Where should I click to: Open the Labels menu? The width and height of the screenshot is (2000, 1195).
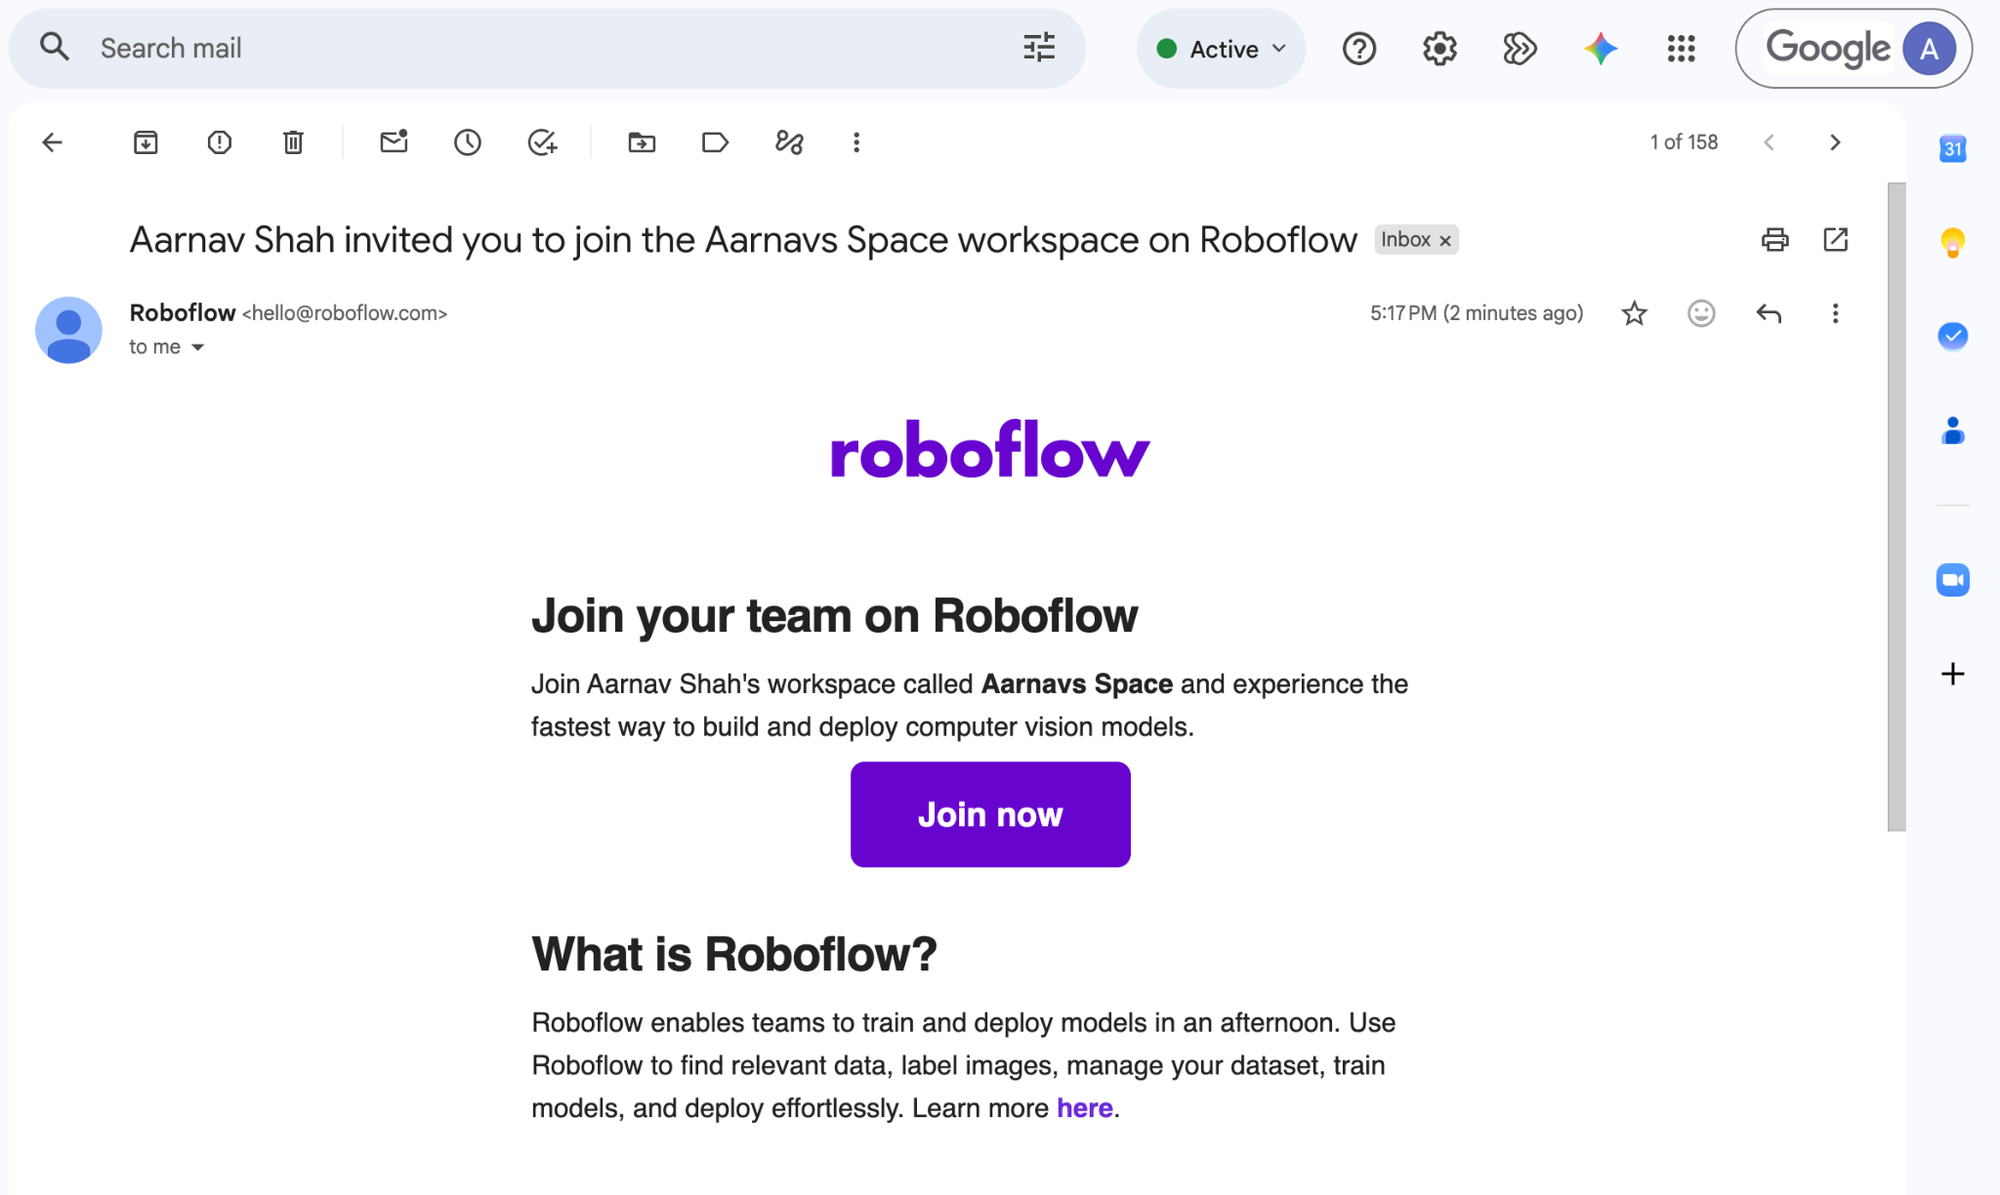(715, 142)
